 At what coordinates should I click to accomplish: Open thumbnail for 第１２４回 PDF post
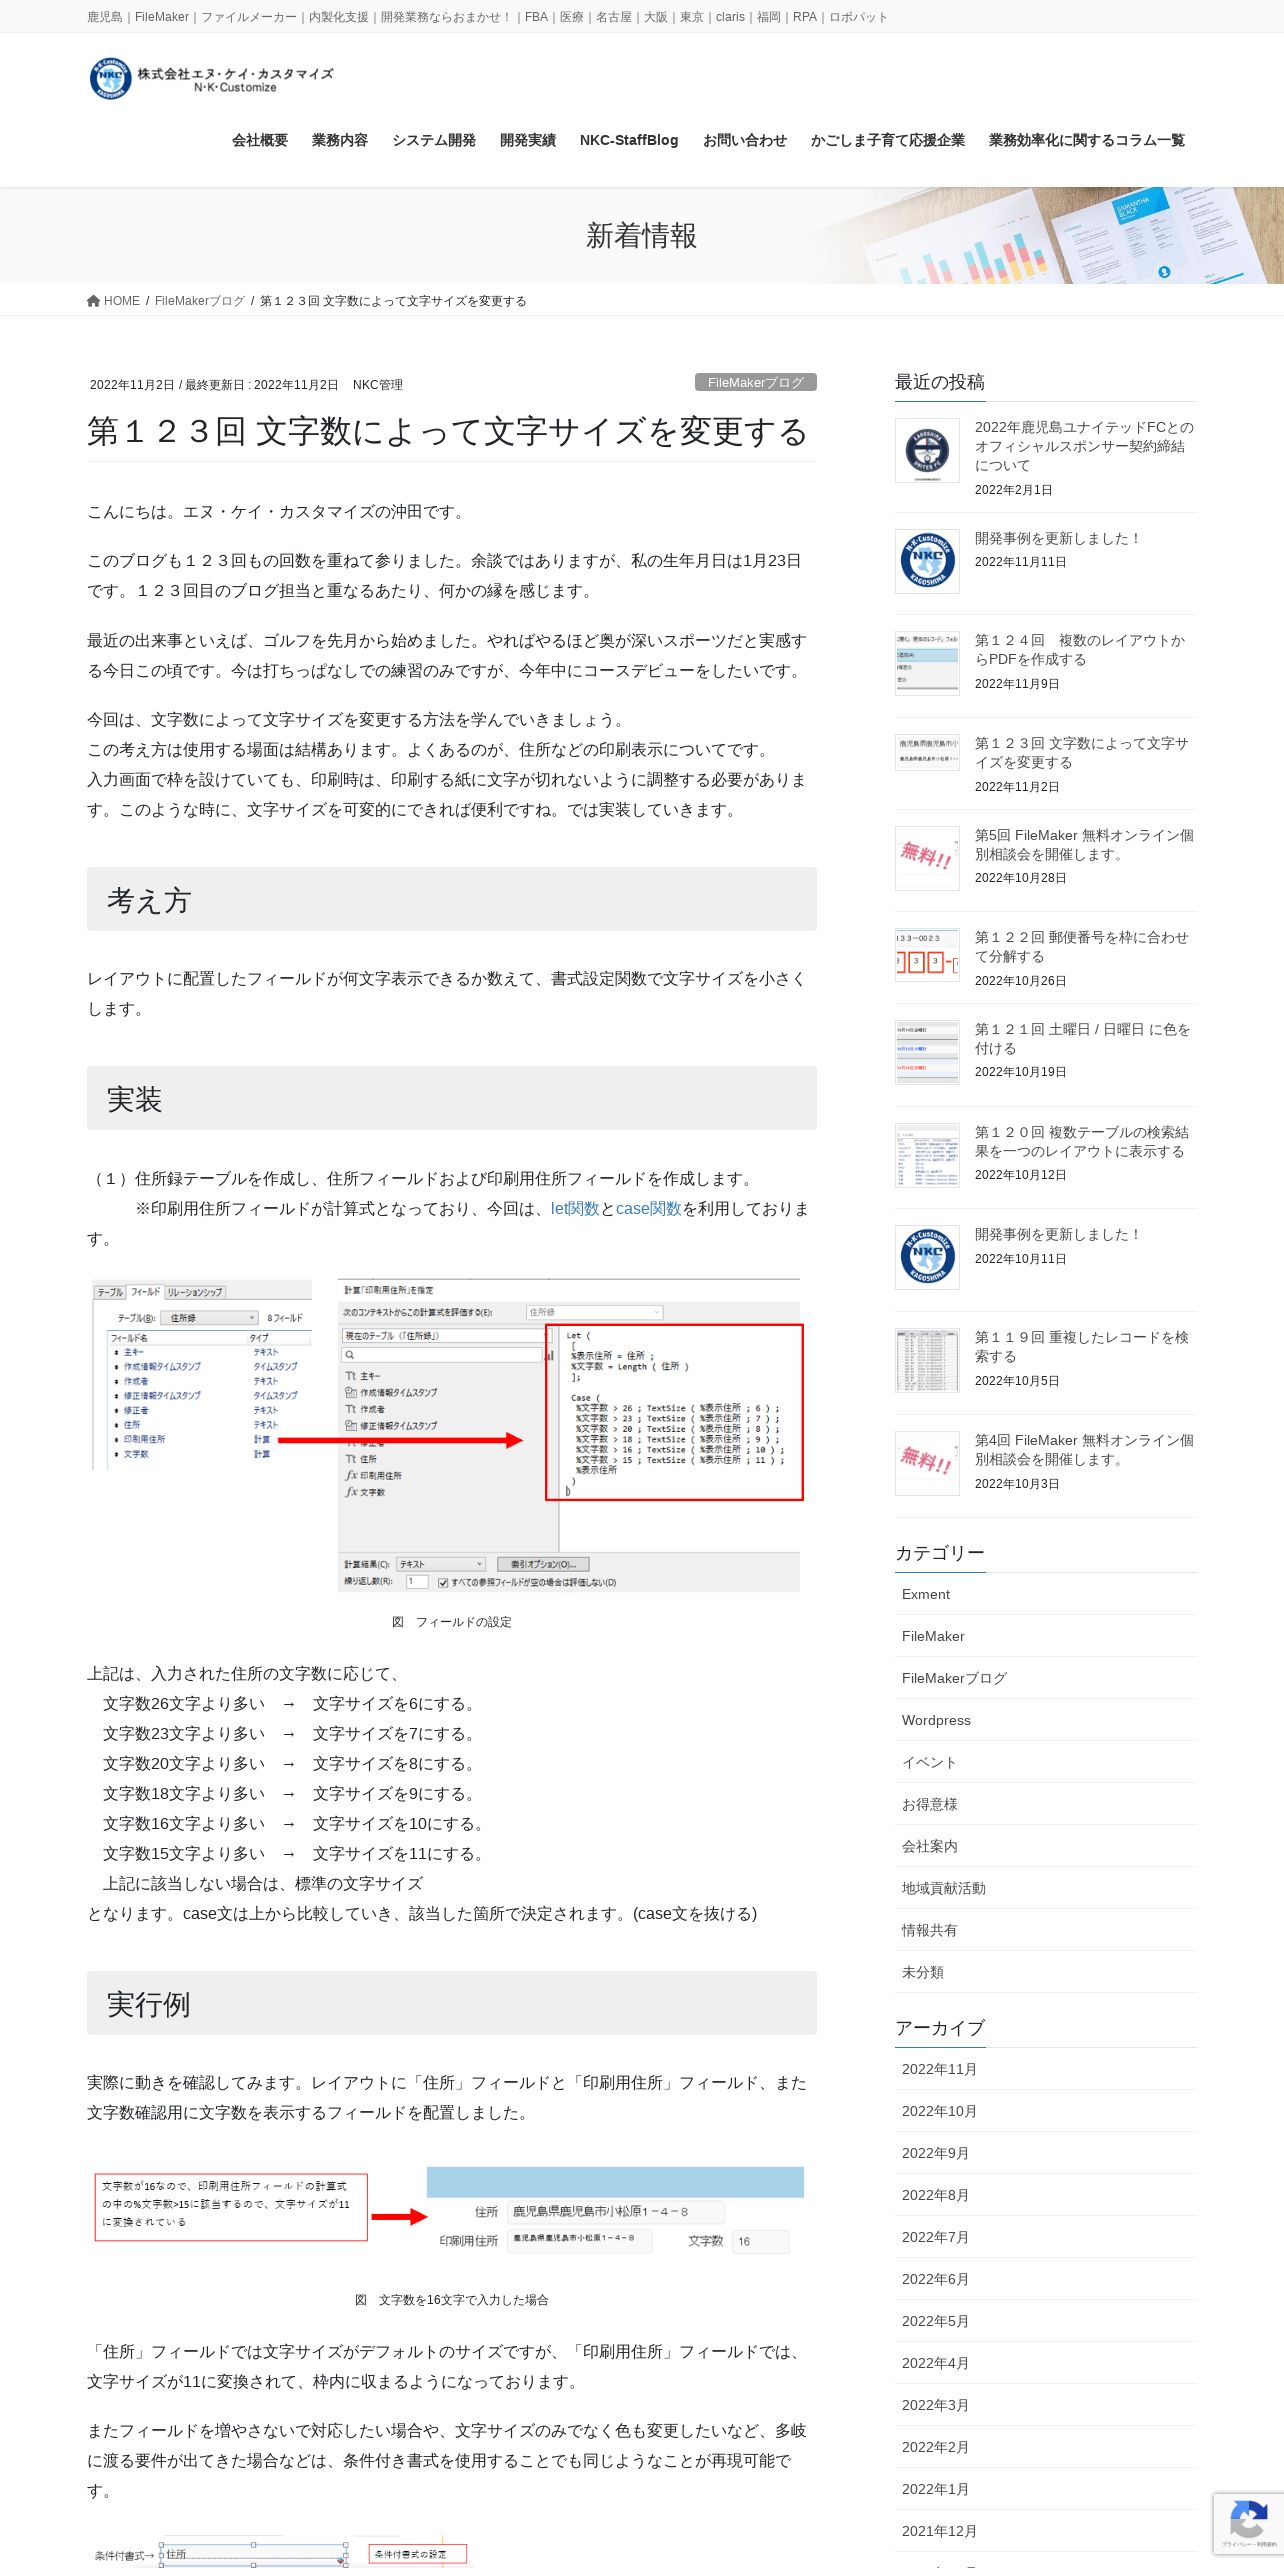tap(927, 663)
